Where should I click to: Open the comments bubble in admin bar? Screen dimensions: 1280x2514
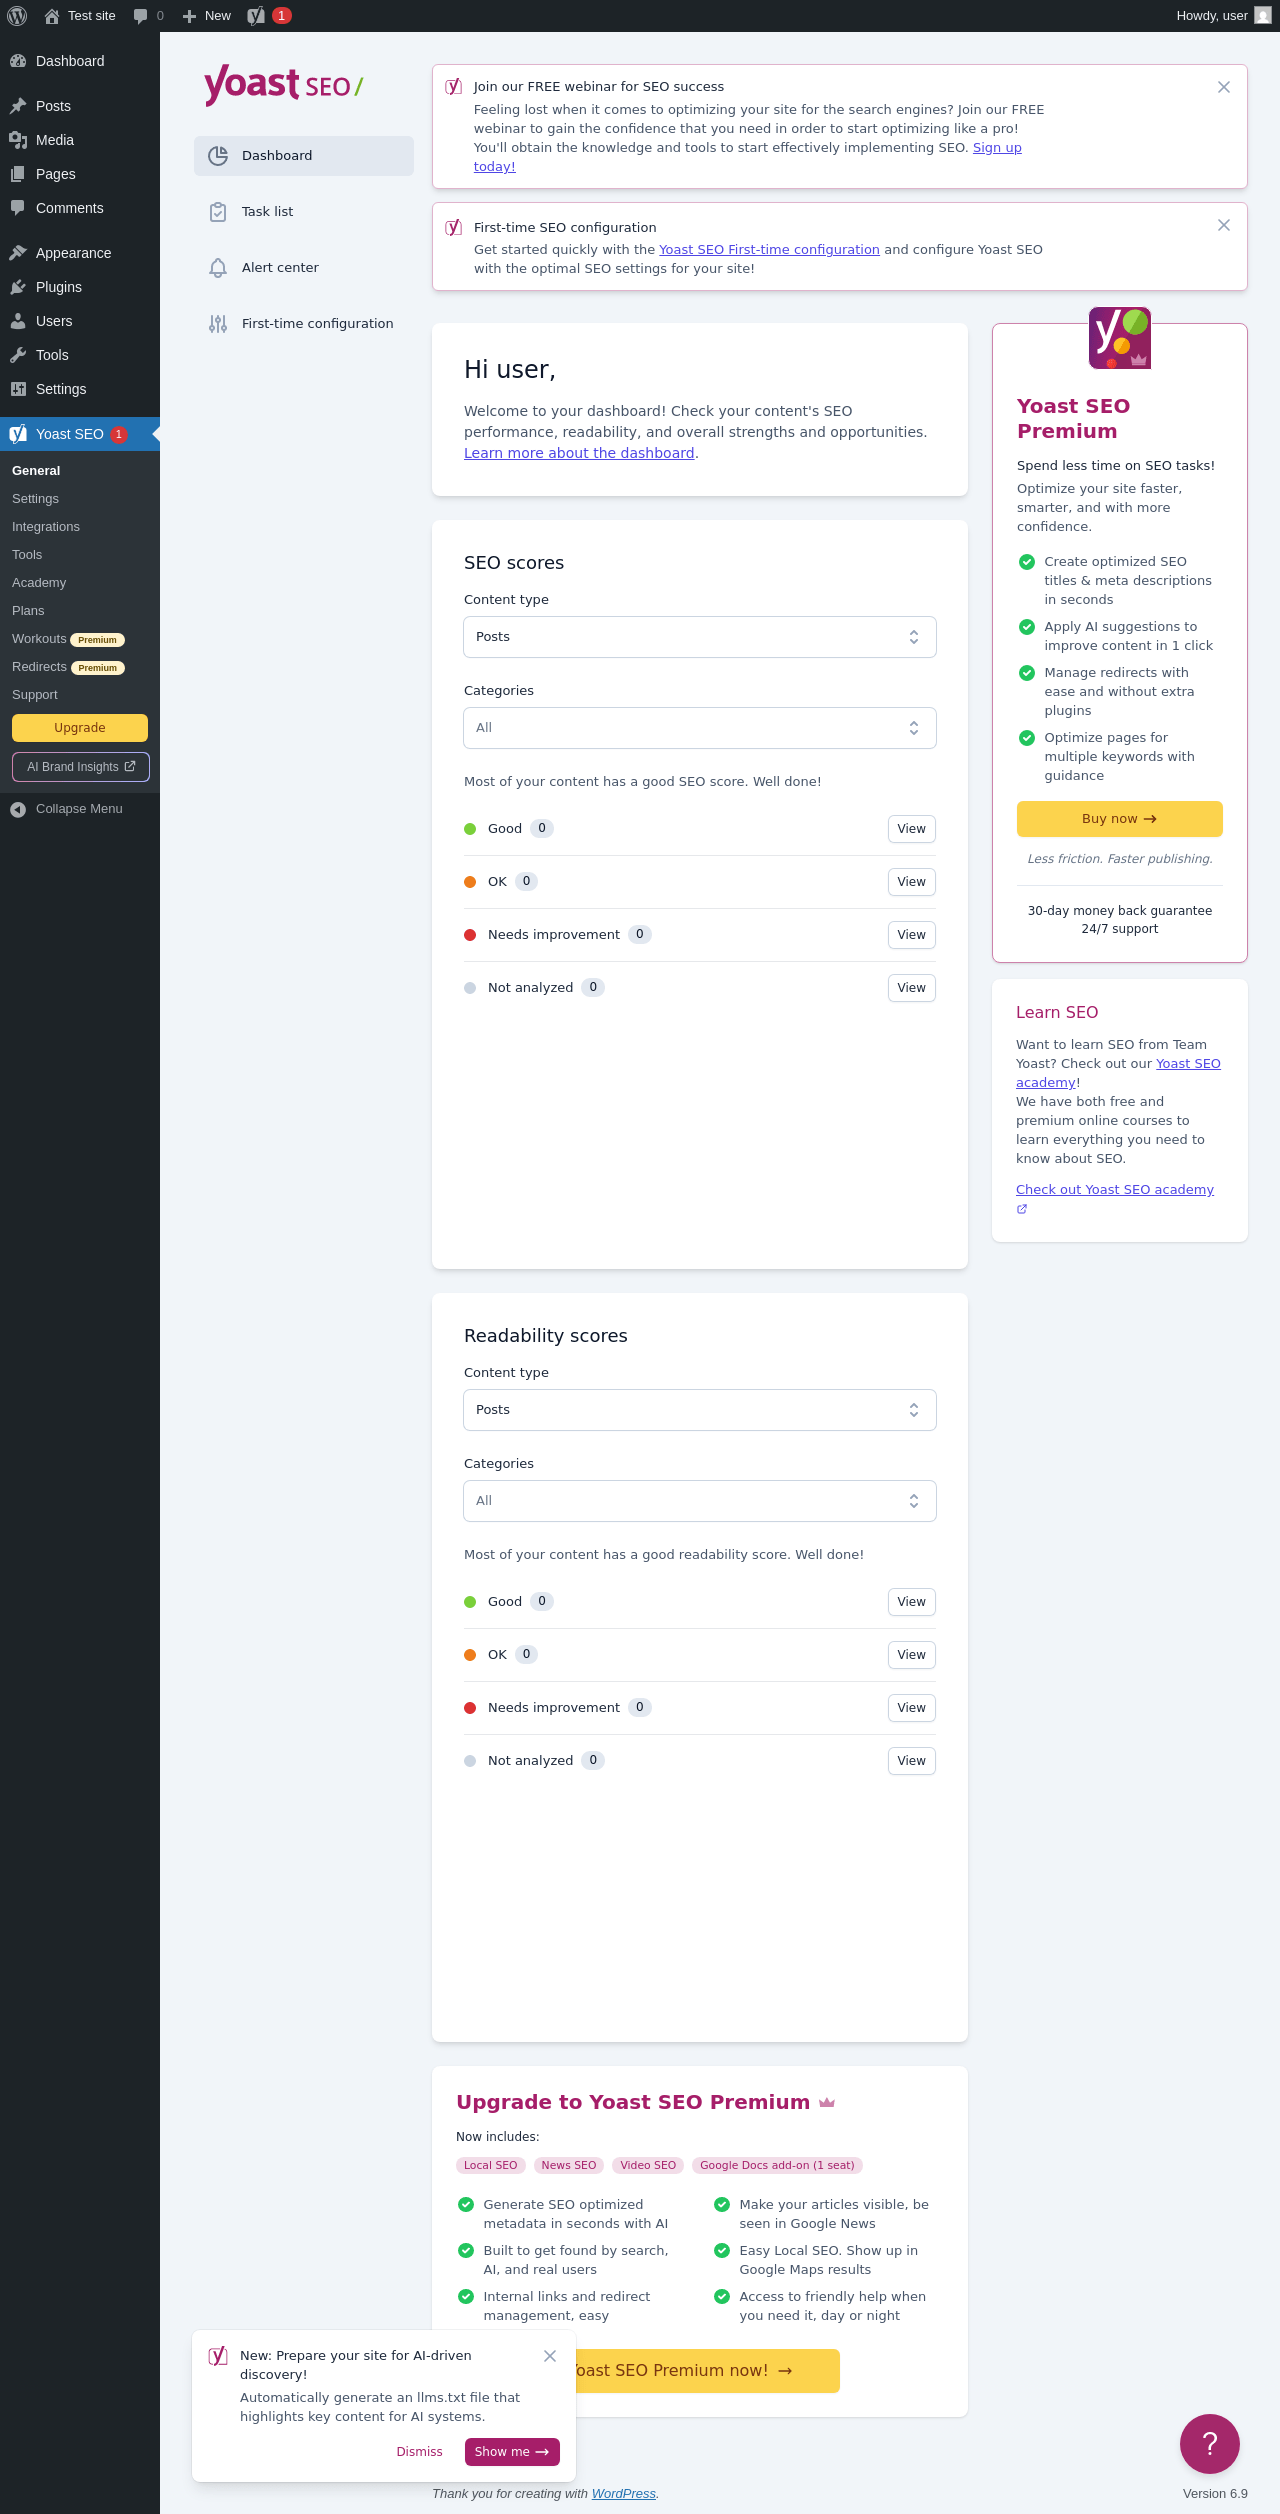(140, 16)
